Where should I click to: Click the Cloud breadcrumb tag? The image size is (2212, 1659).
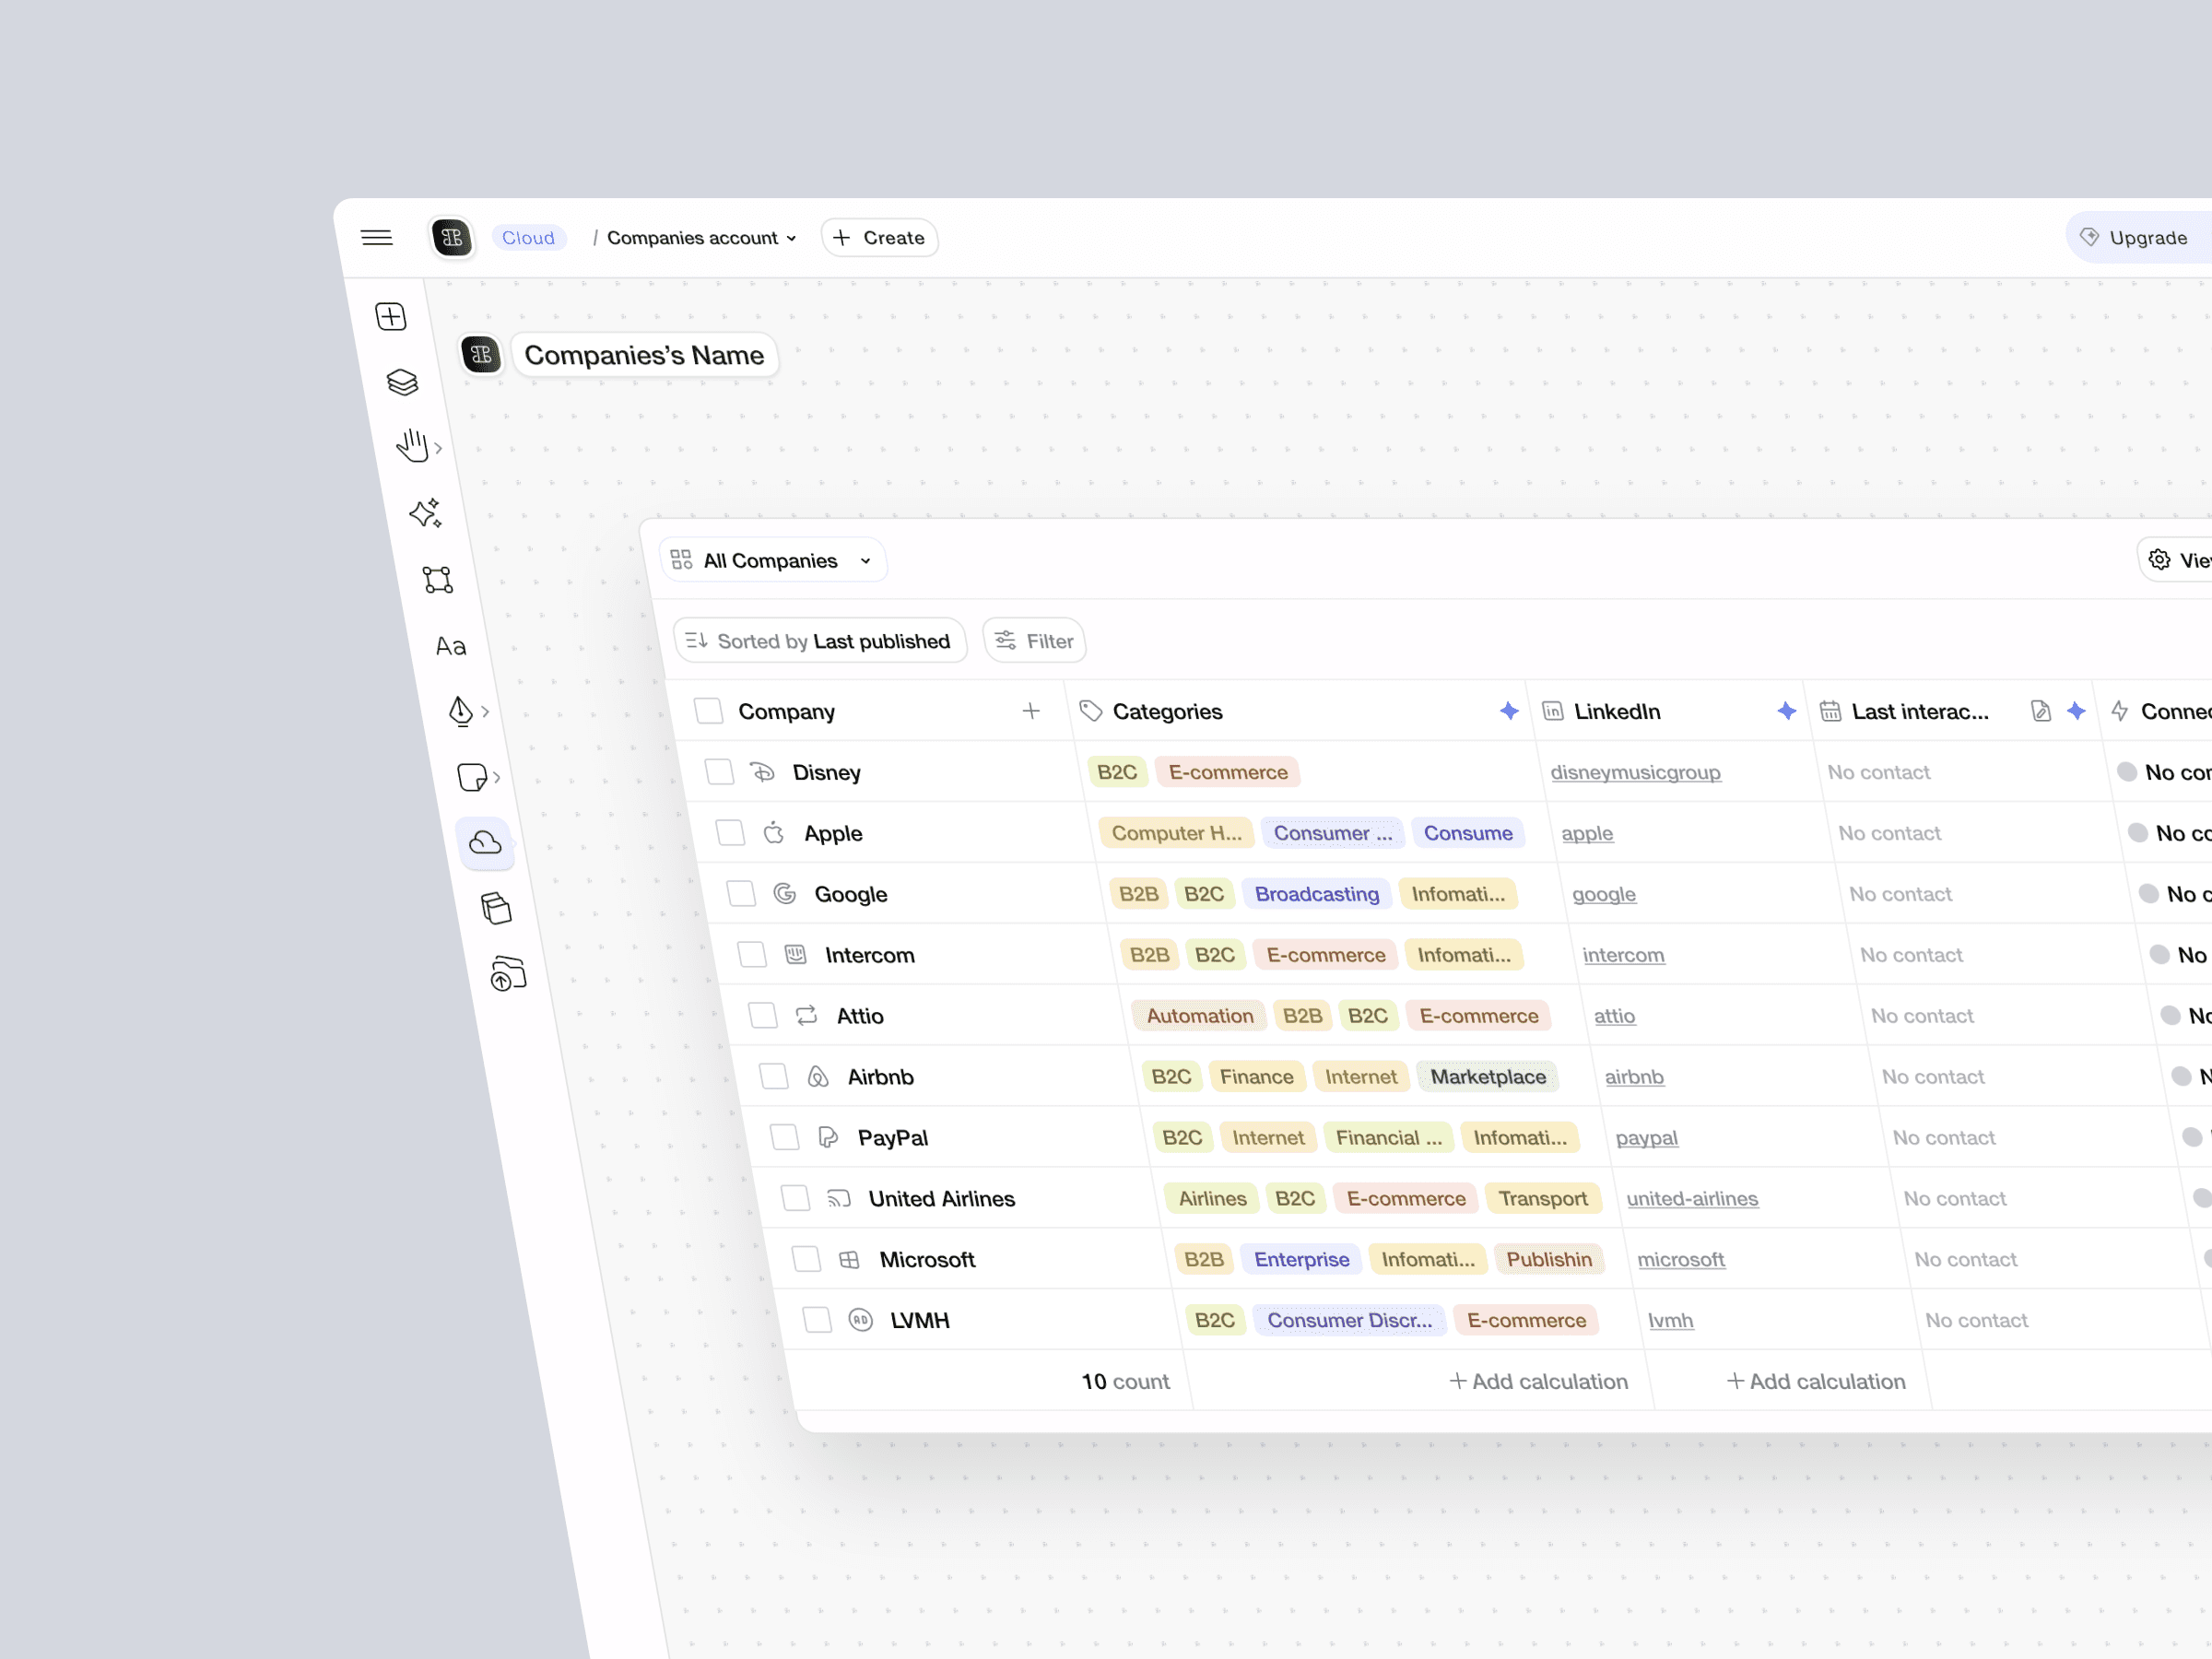[x=528, y=238]
